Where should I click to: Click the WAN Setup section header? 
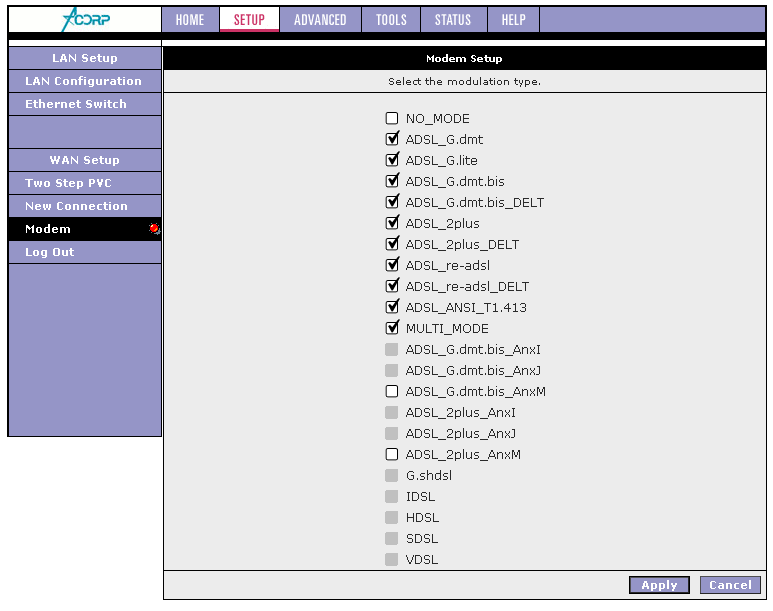pos(85,160)
